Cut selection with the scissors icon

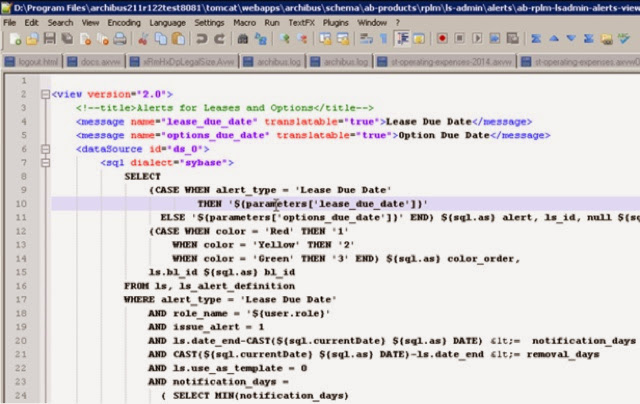pyautogui.click(x=143, y=39)
